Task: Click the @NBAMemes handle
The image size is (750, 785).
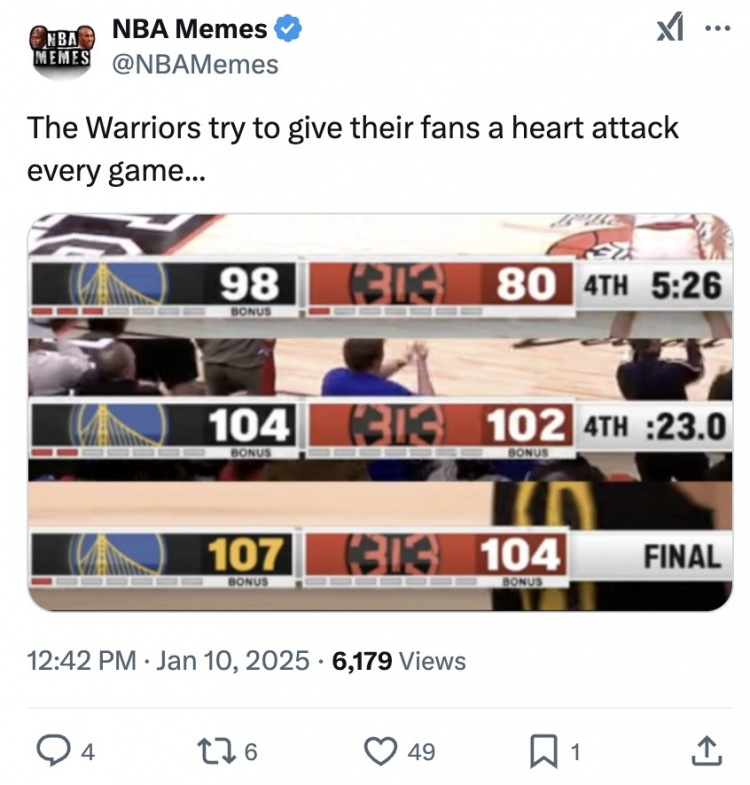Action: coord(194,64)
